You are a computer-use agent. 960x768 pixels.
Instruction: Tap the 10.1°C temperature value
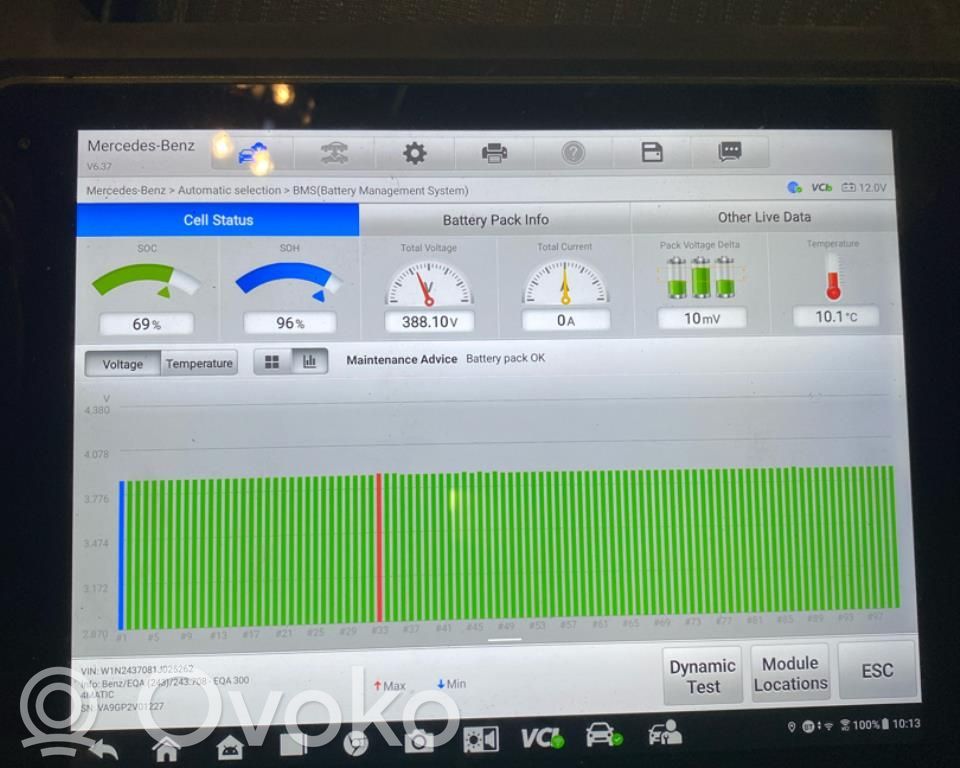(836, 317)
